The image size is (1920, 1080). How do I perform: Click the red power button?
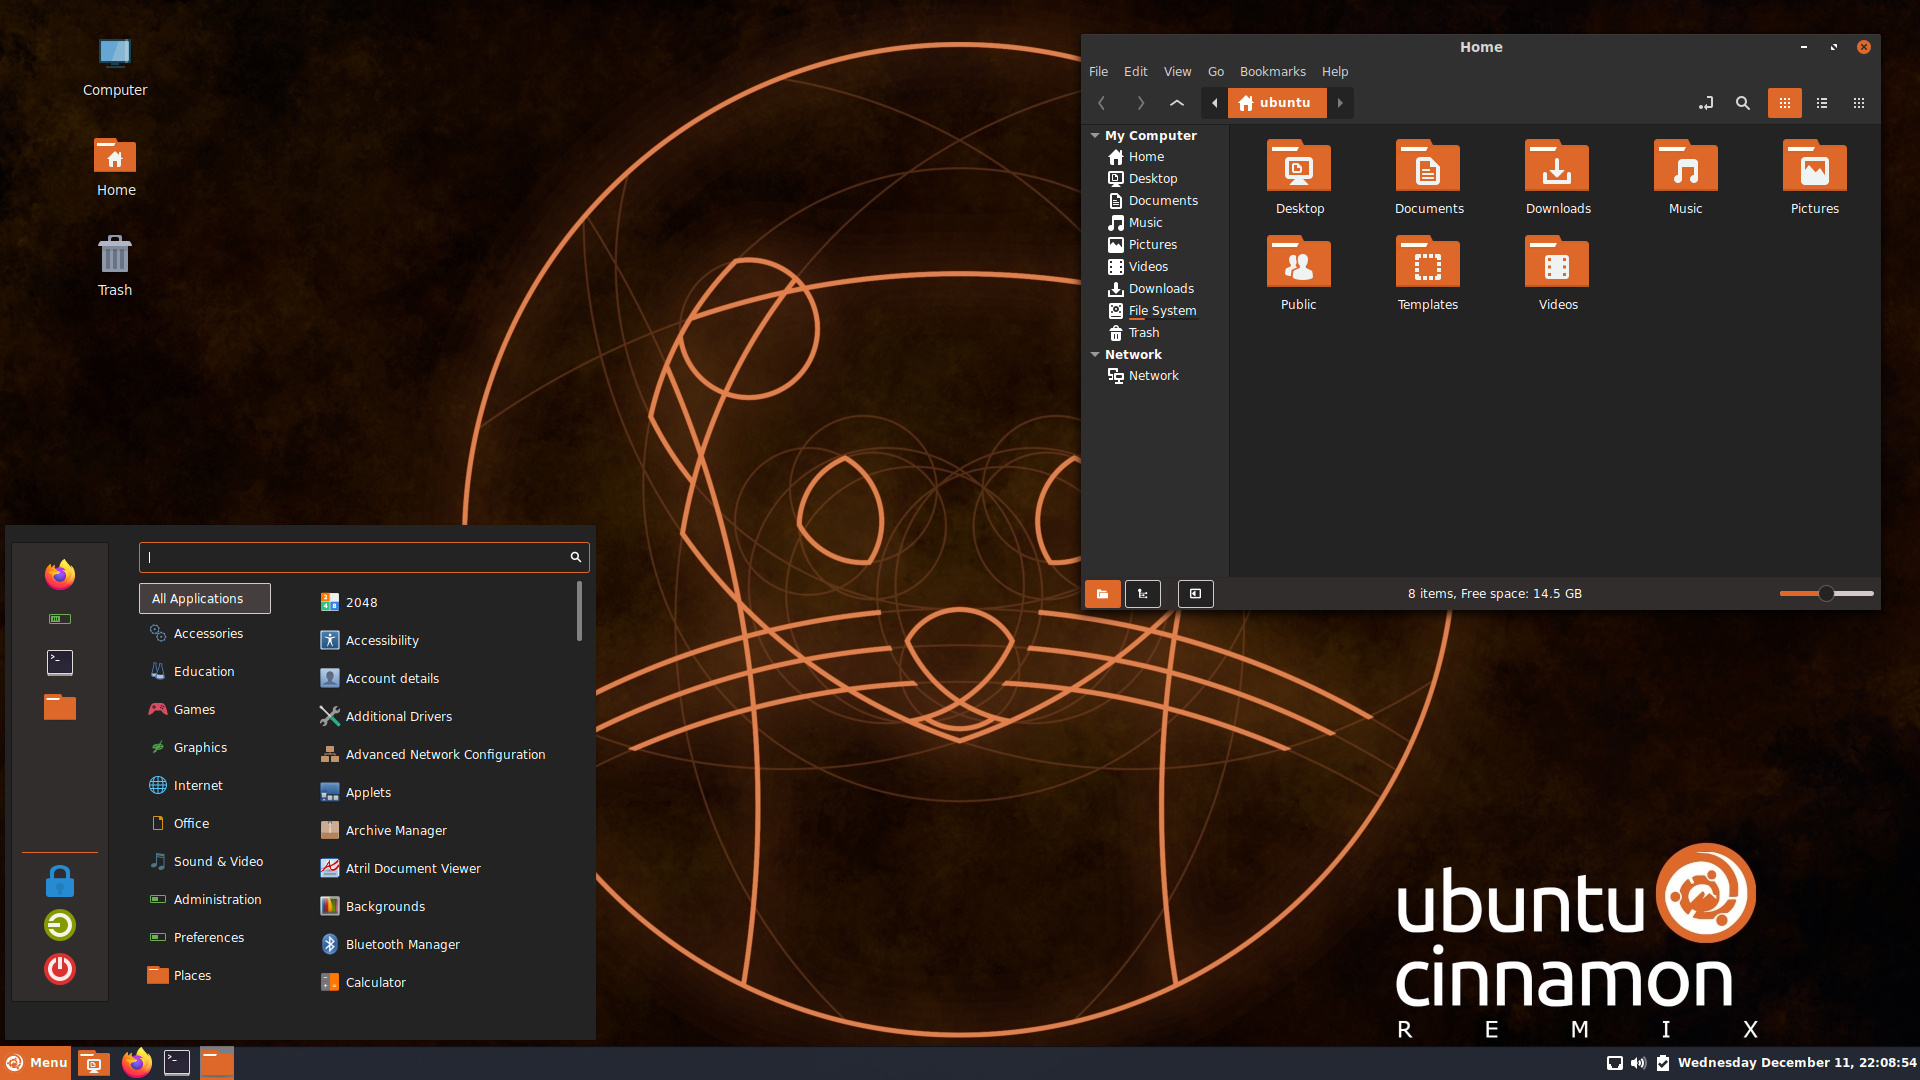60,969
